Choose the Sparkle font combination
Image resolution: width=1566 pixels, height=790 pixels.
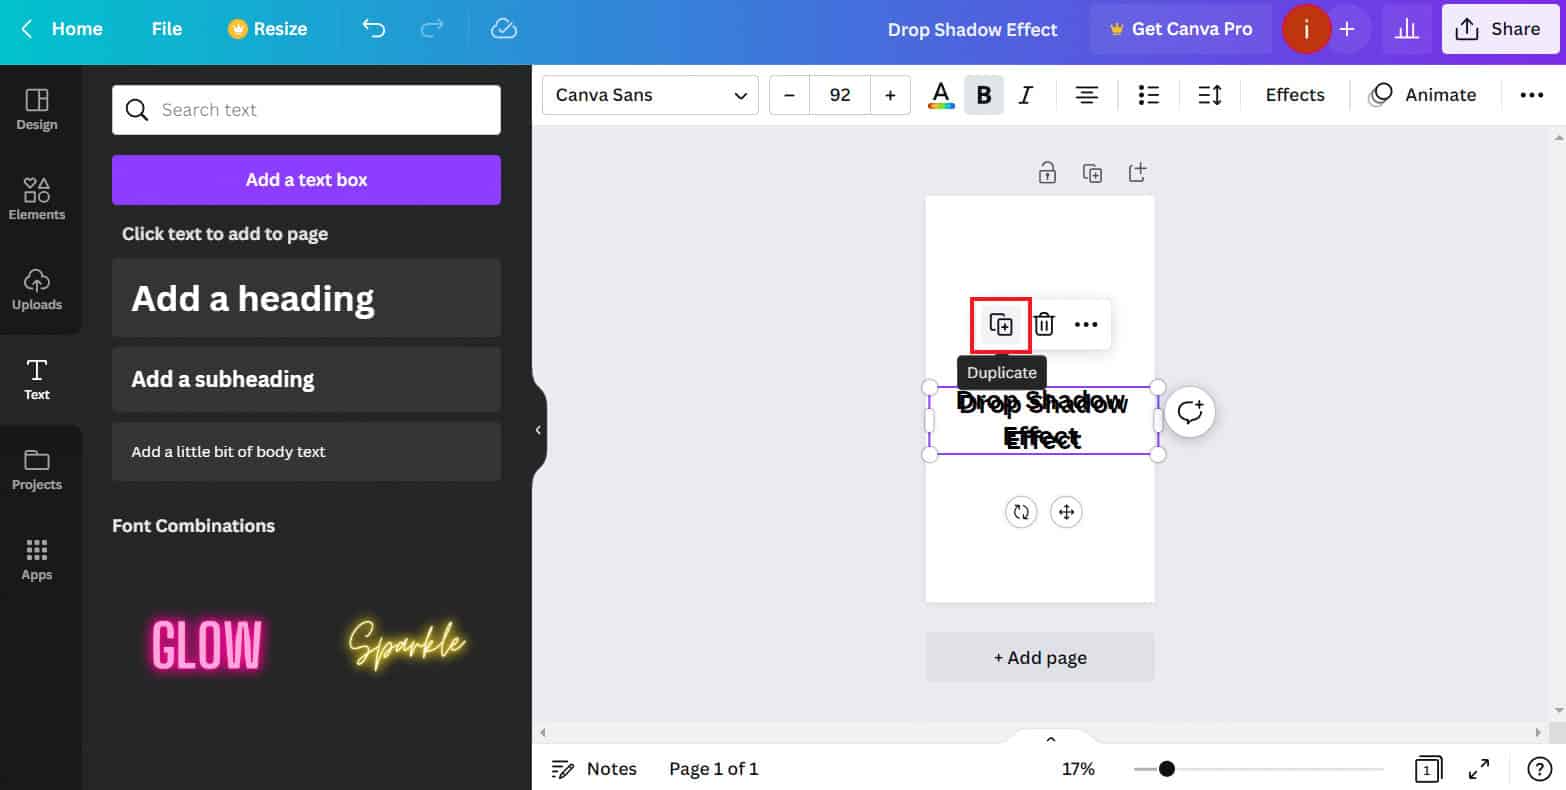pyautogui.click(x=406, y=643)
